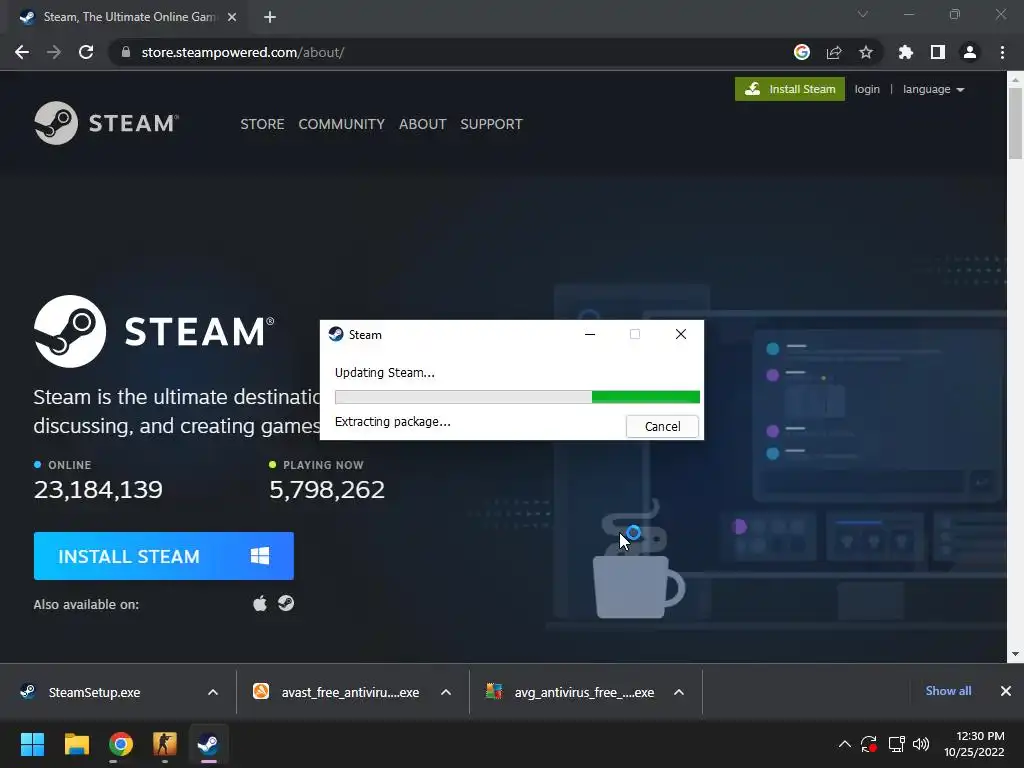Open File Explorer from the taskbar

pos(76,744)
